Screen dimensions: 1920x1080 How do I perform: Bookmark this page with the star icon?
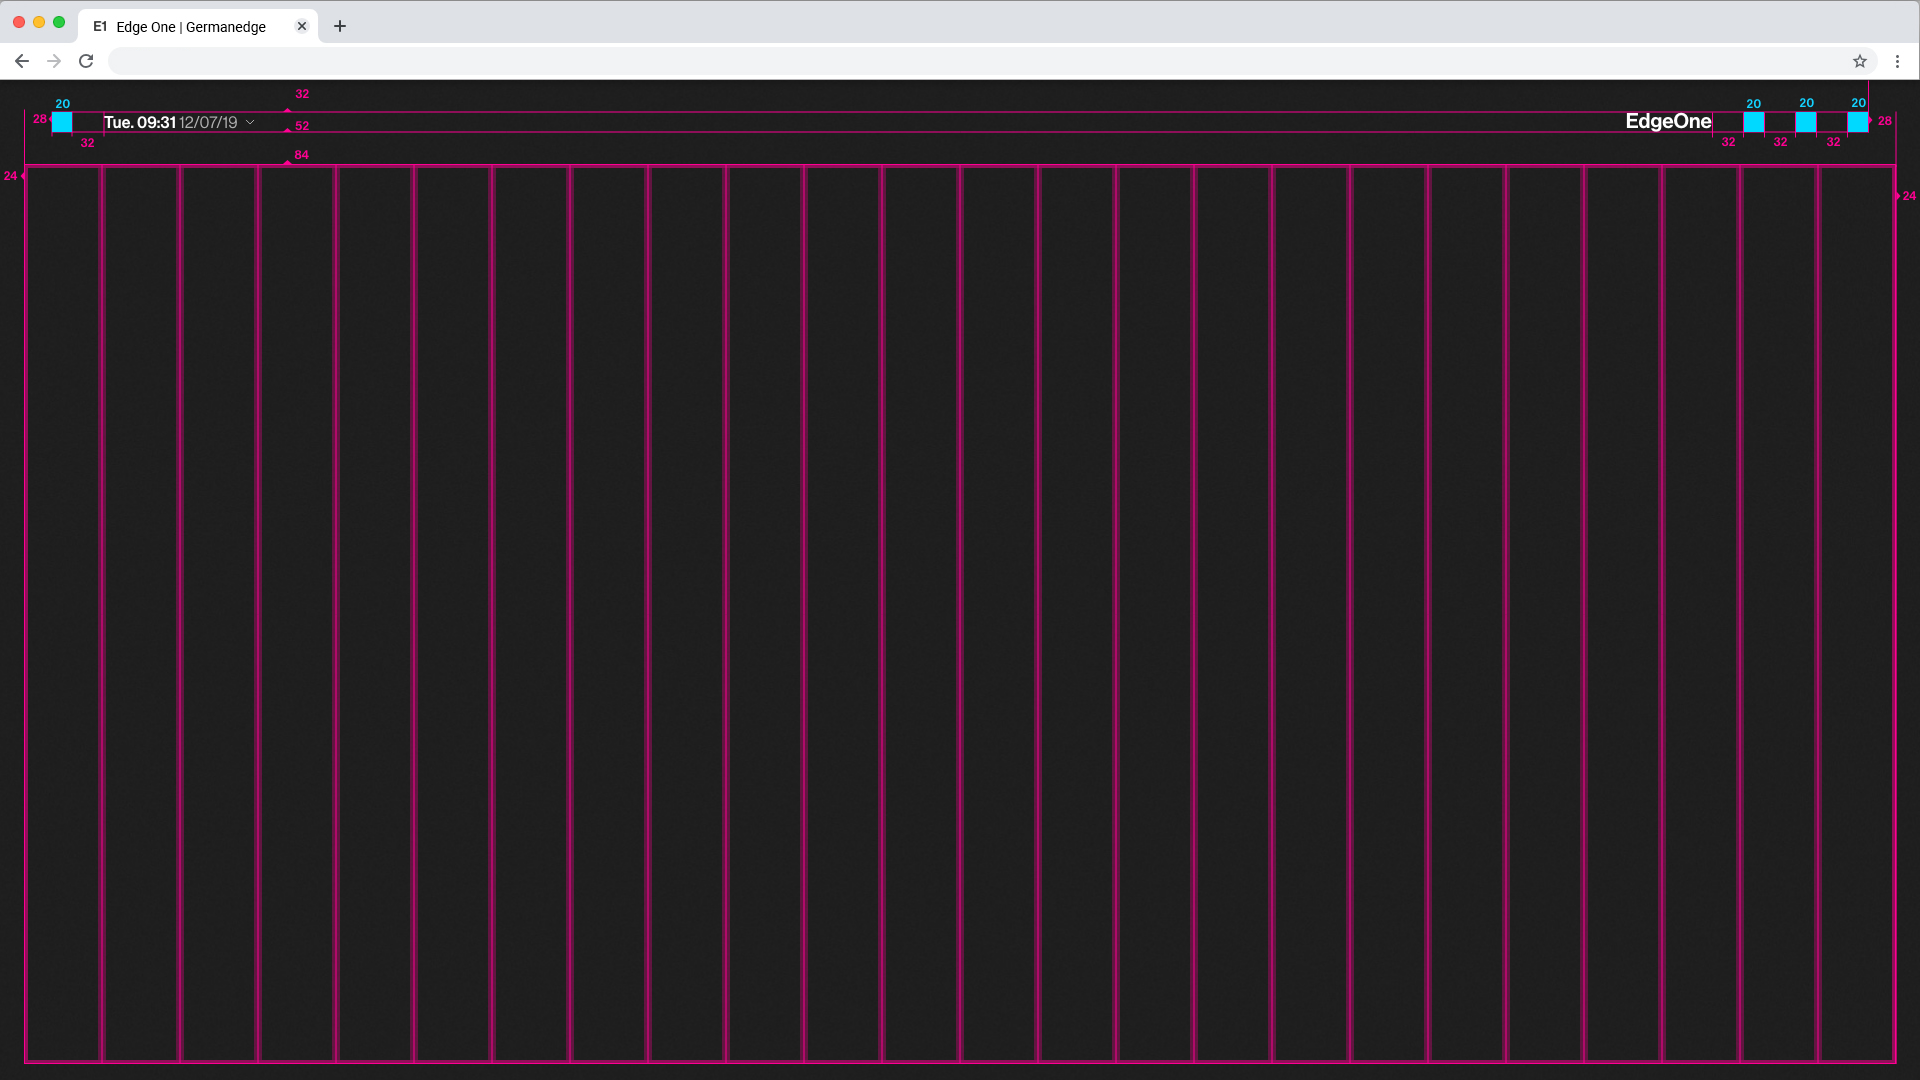[1859, 61]
